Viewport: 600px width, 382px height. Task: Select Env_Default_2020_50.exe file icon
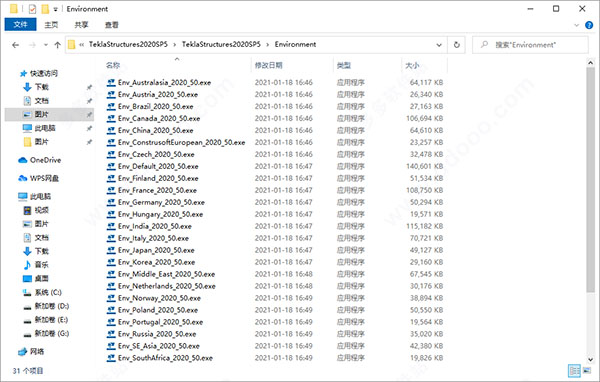tap(111, 166)
